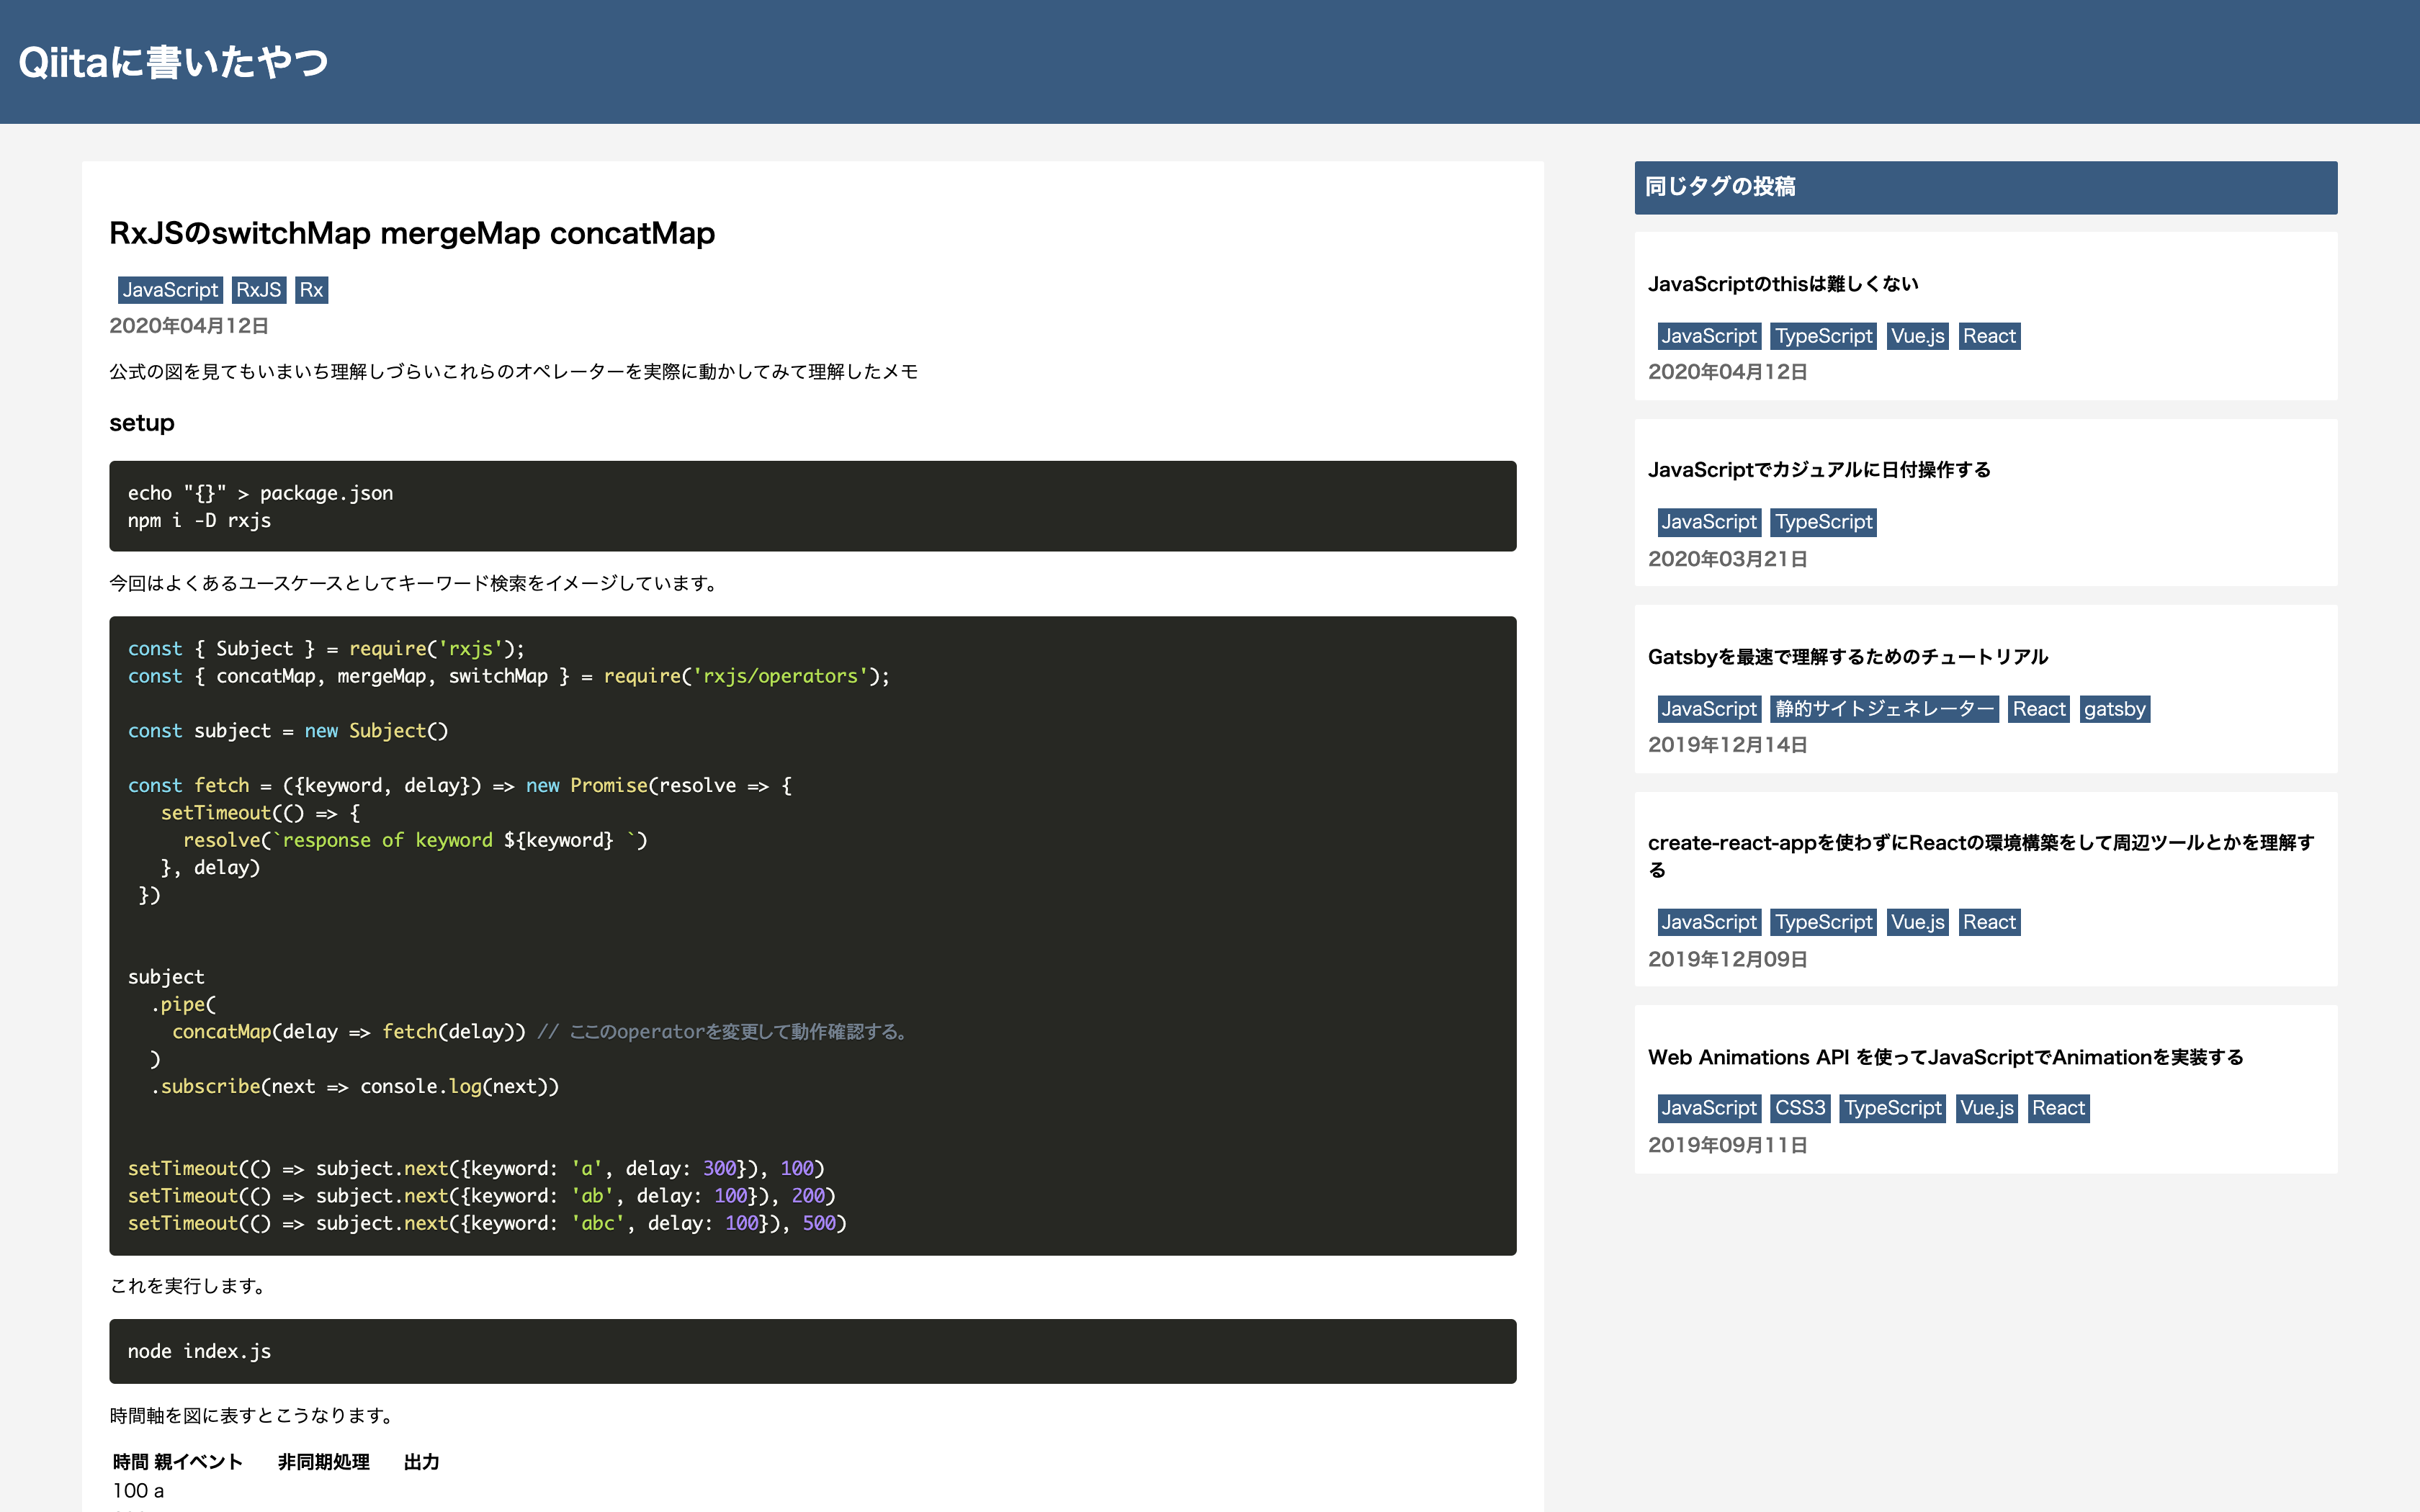Viewport: 2420px width, 1512px height.
Task: Click JavaScript tag in the Gatsby tutorial card
Action: pyautogui.click(x=1709, y=709)
